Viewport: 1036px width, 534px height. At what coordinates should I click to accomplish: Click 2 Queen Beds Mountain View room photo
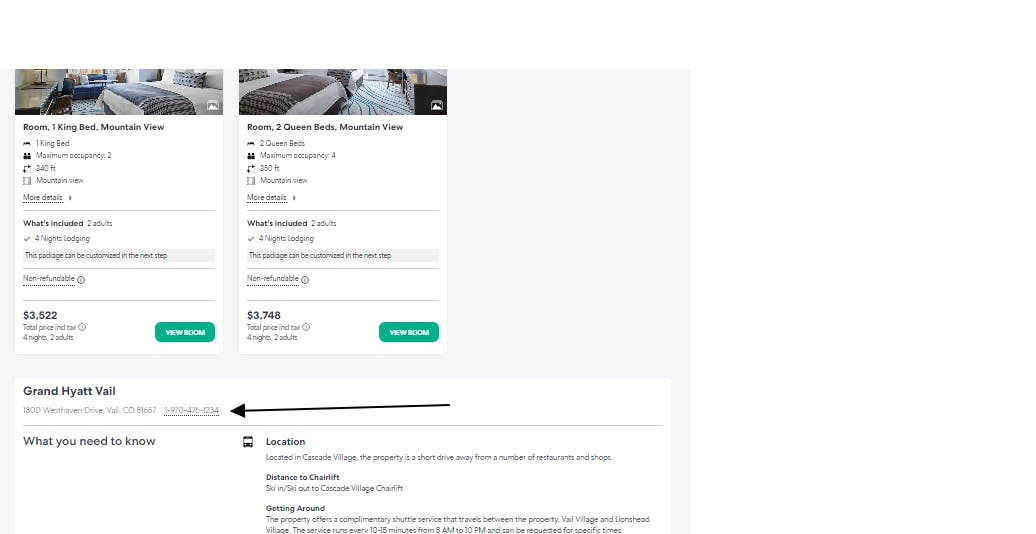[x=343, y=92]
